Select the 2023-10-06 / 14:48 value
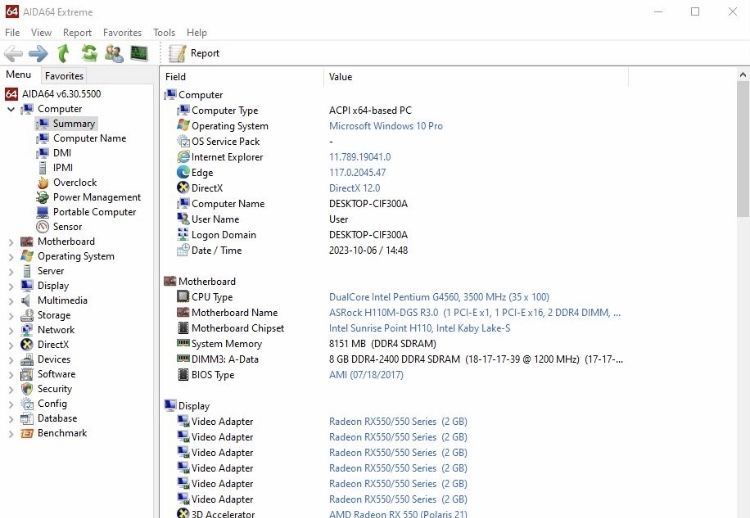The image size is (750, 518). tap(368, 250)
